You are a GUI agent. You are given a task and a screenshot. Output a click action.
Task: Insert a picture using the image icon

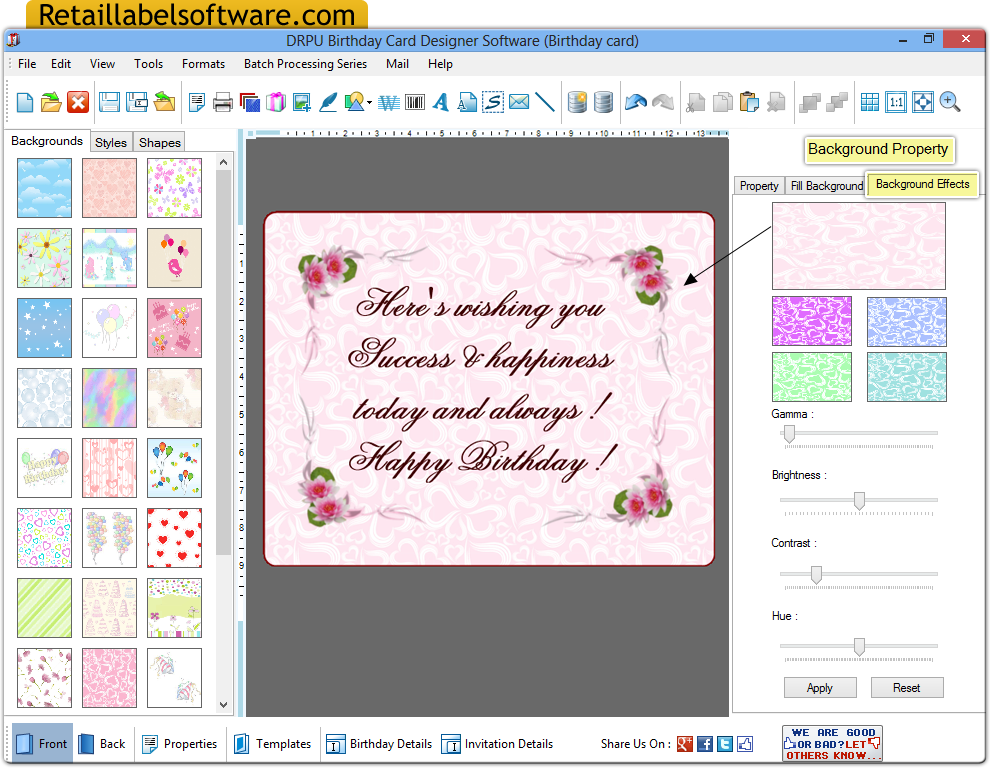pyautogui.click(x=302, y=102)
